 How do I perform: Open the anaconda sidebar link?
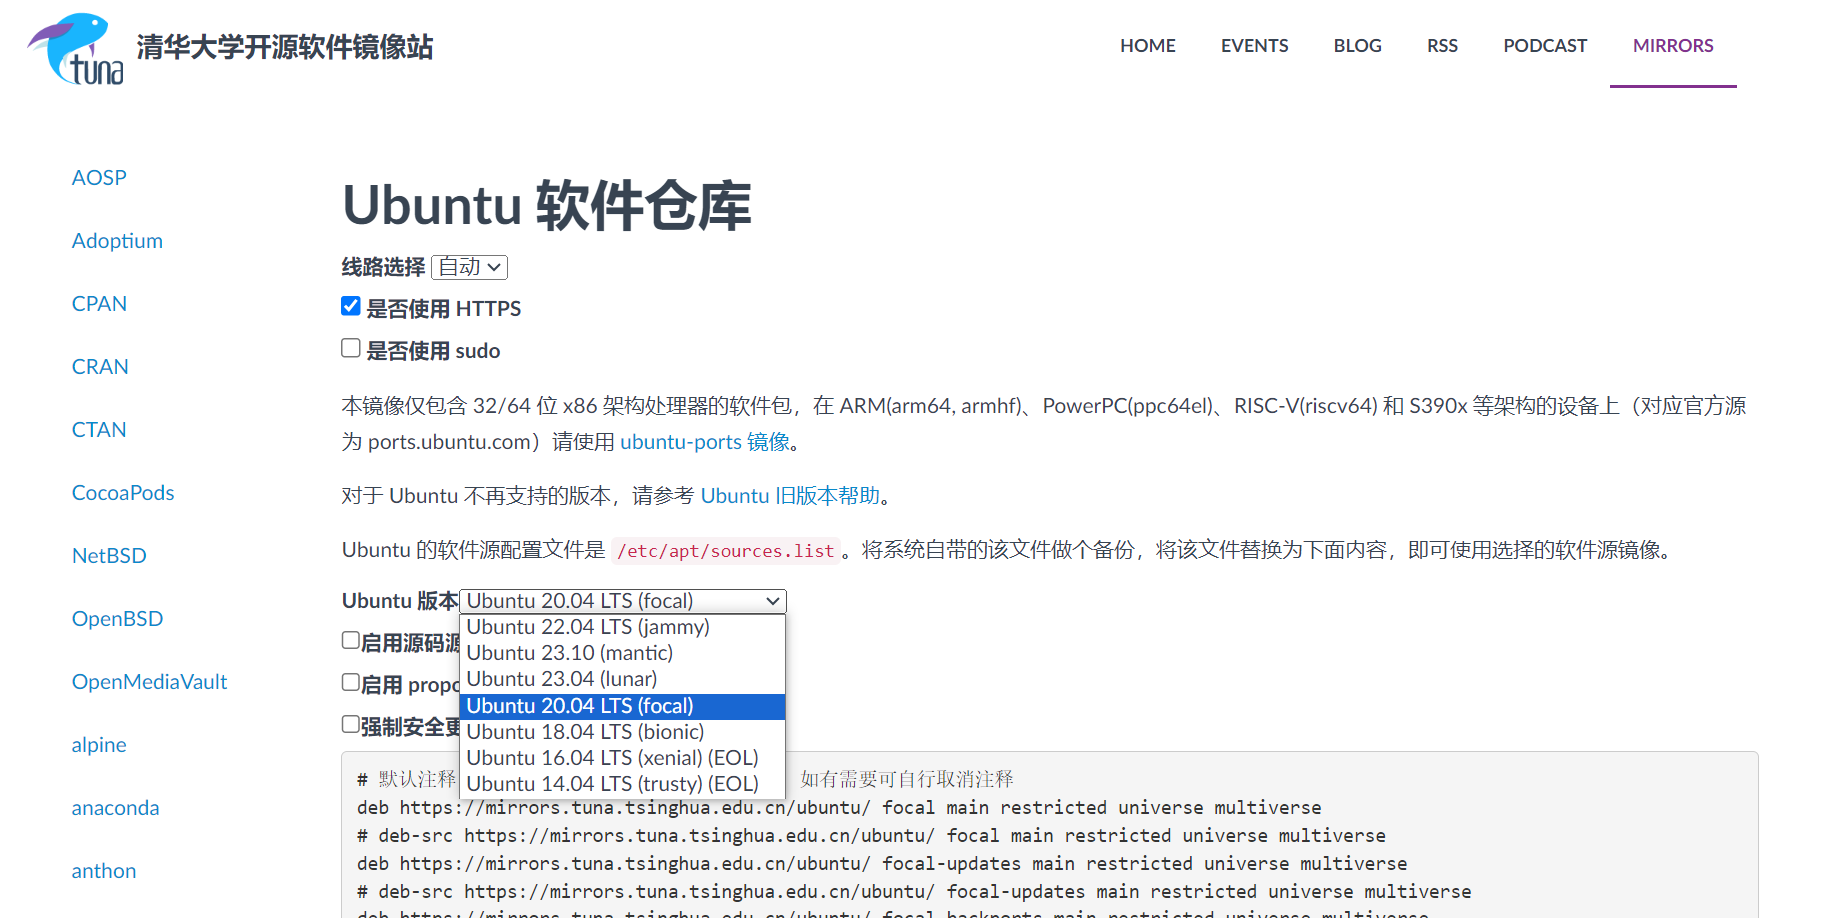click(x=115, y=808)
